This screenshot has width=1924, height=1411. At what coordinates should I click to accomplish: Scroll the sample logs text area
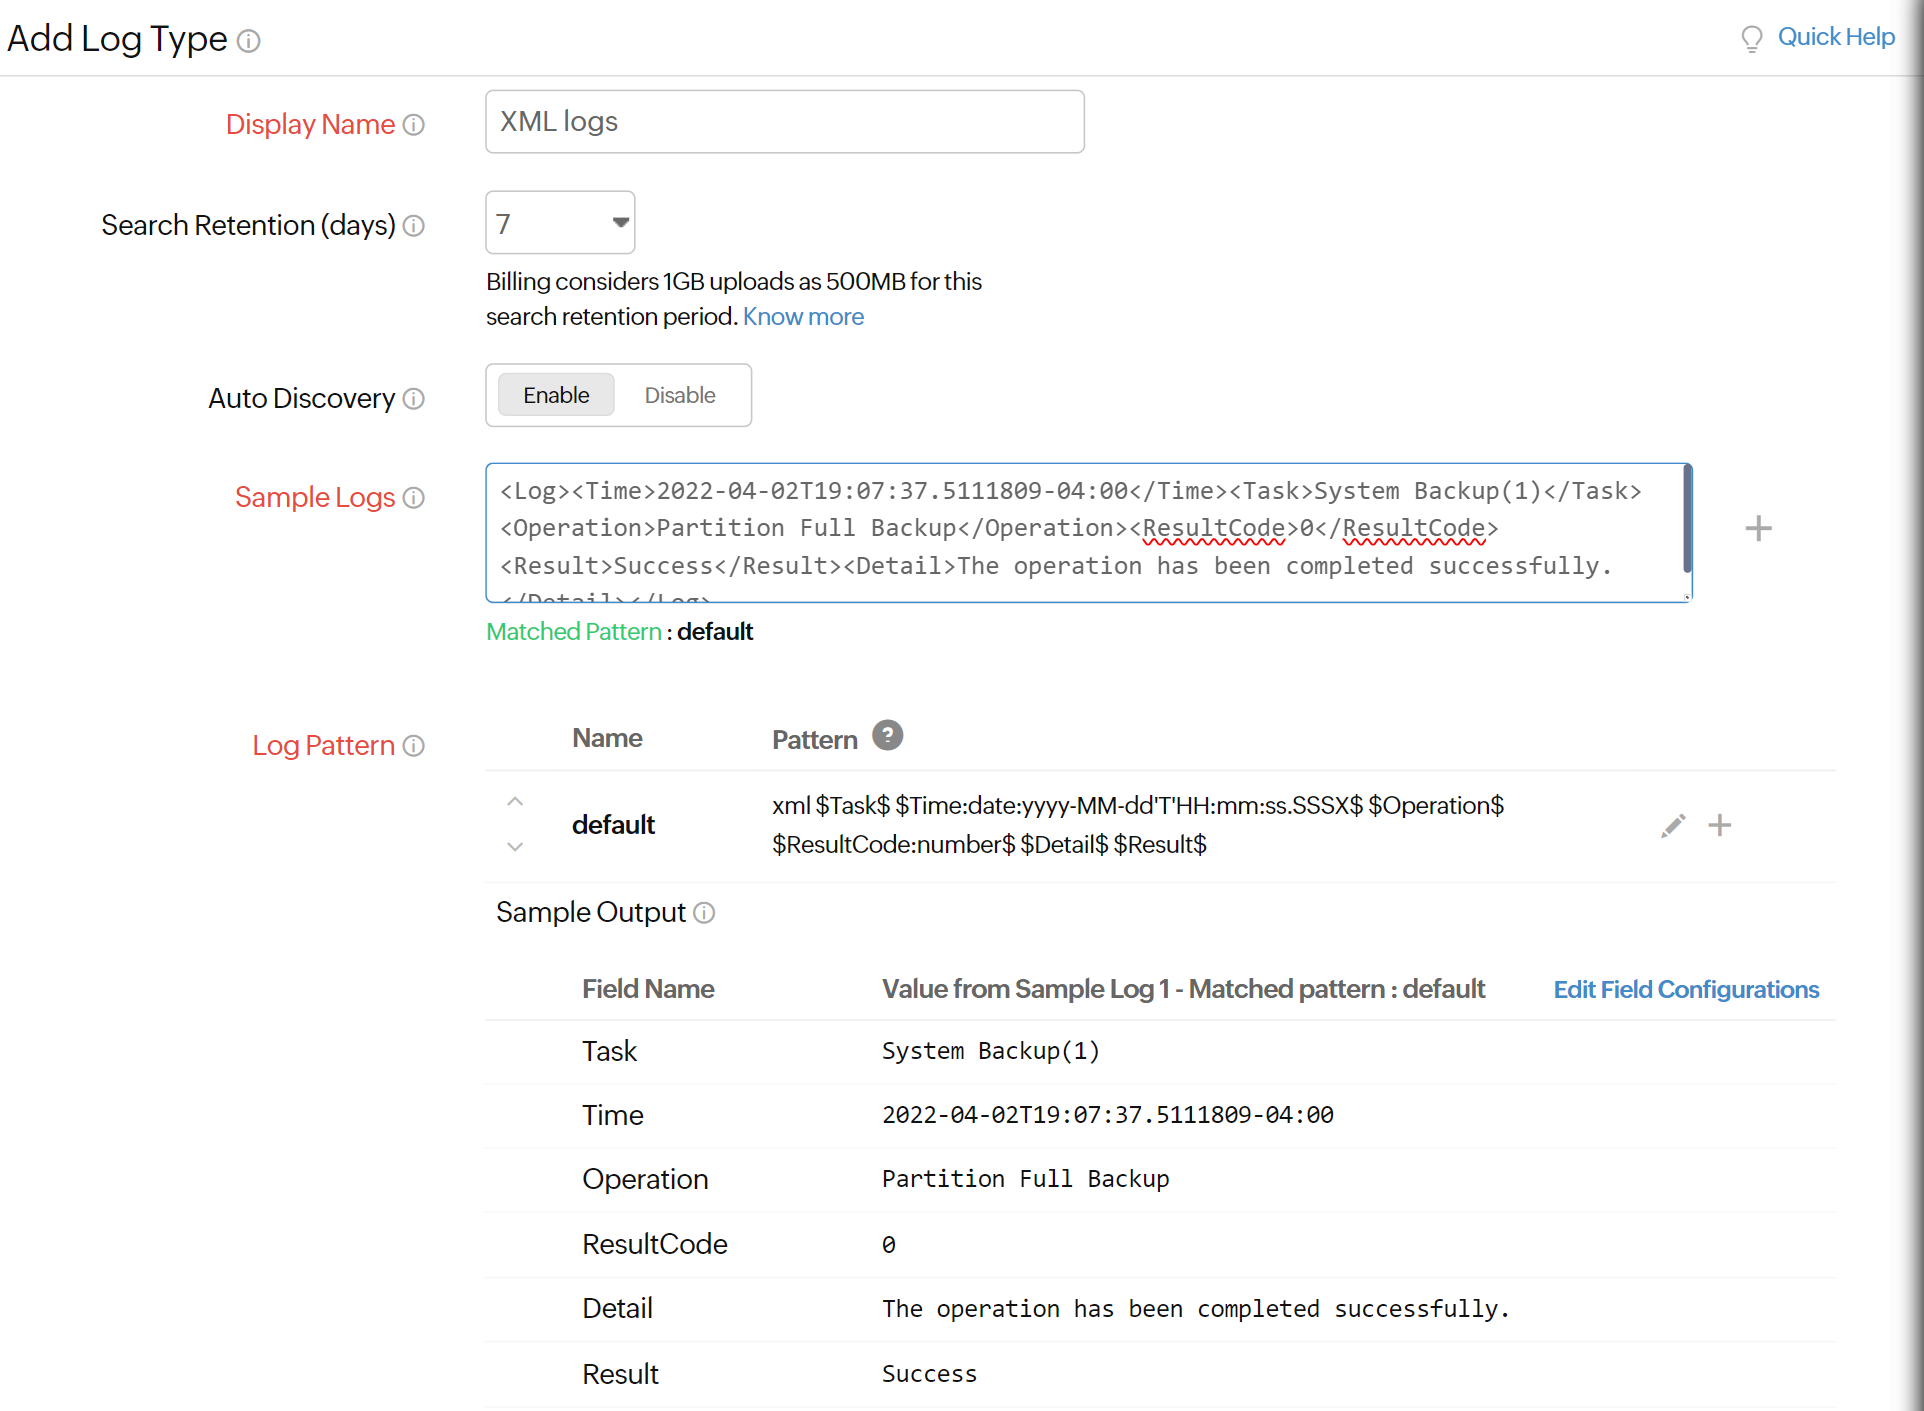coord(1685,529)
